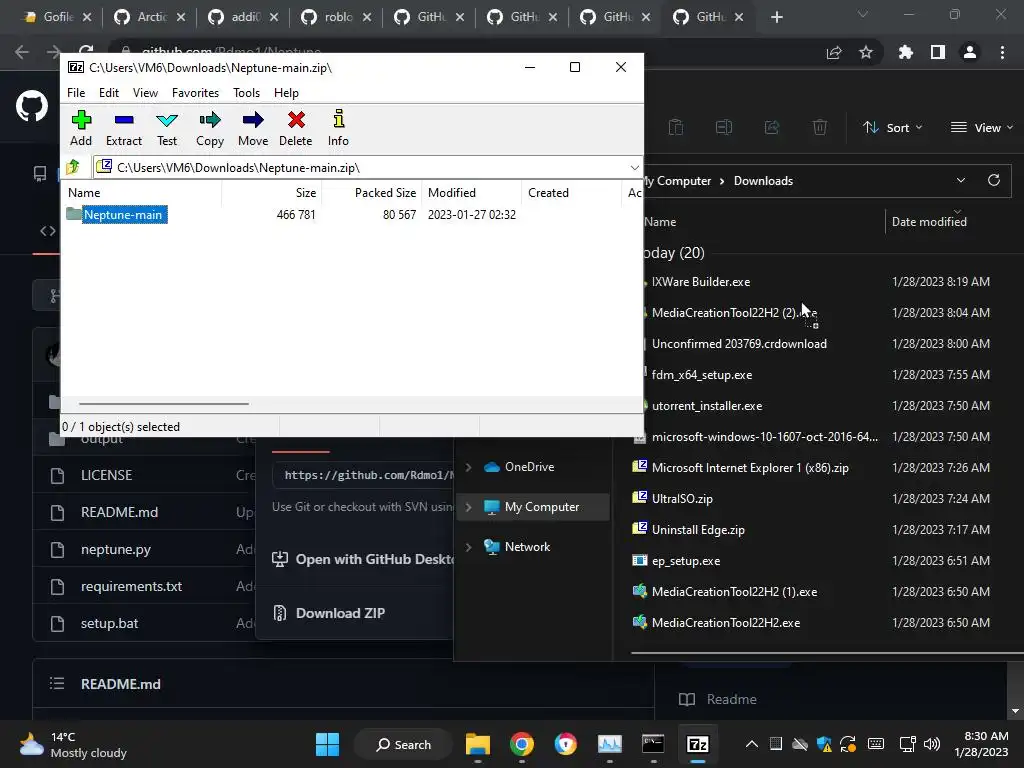Screen dimensions: 1024x768
Task: Open the LICENSE file on GitHub
Action: [x=106, y=475]
